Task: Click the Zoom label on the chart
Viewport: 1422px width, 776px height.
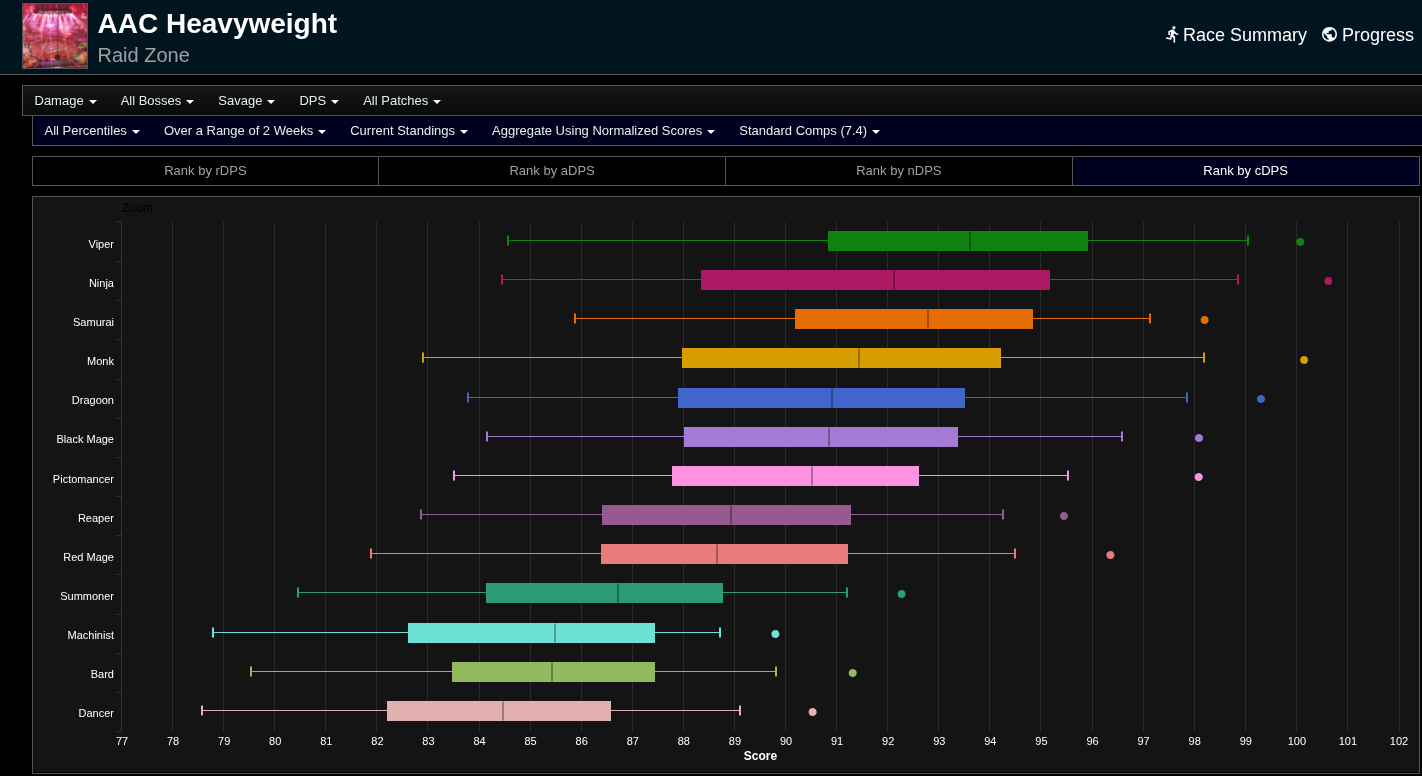Action: tap(137, 208)
